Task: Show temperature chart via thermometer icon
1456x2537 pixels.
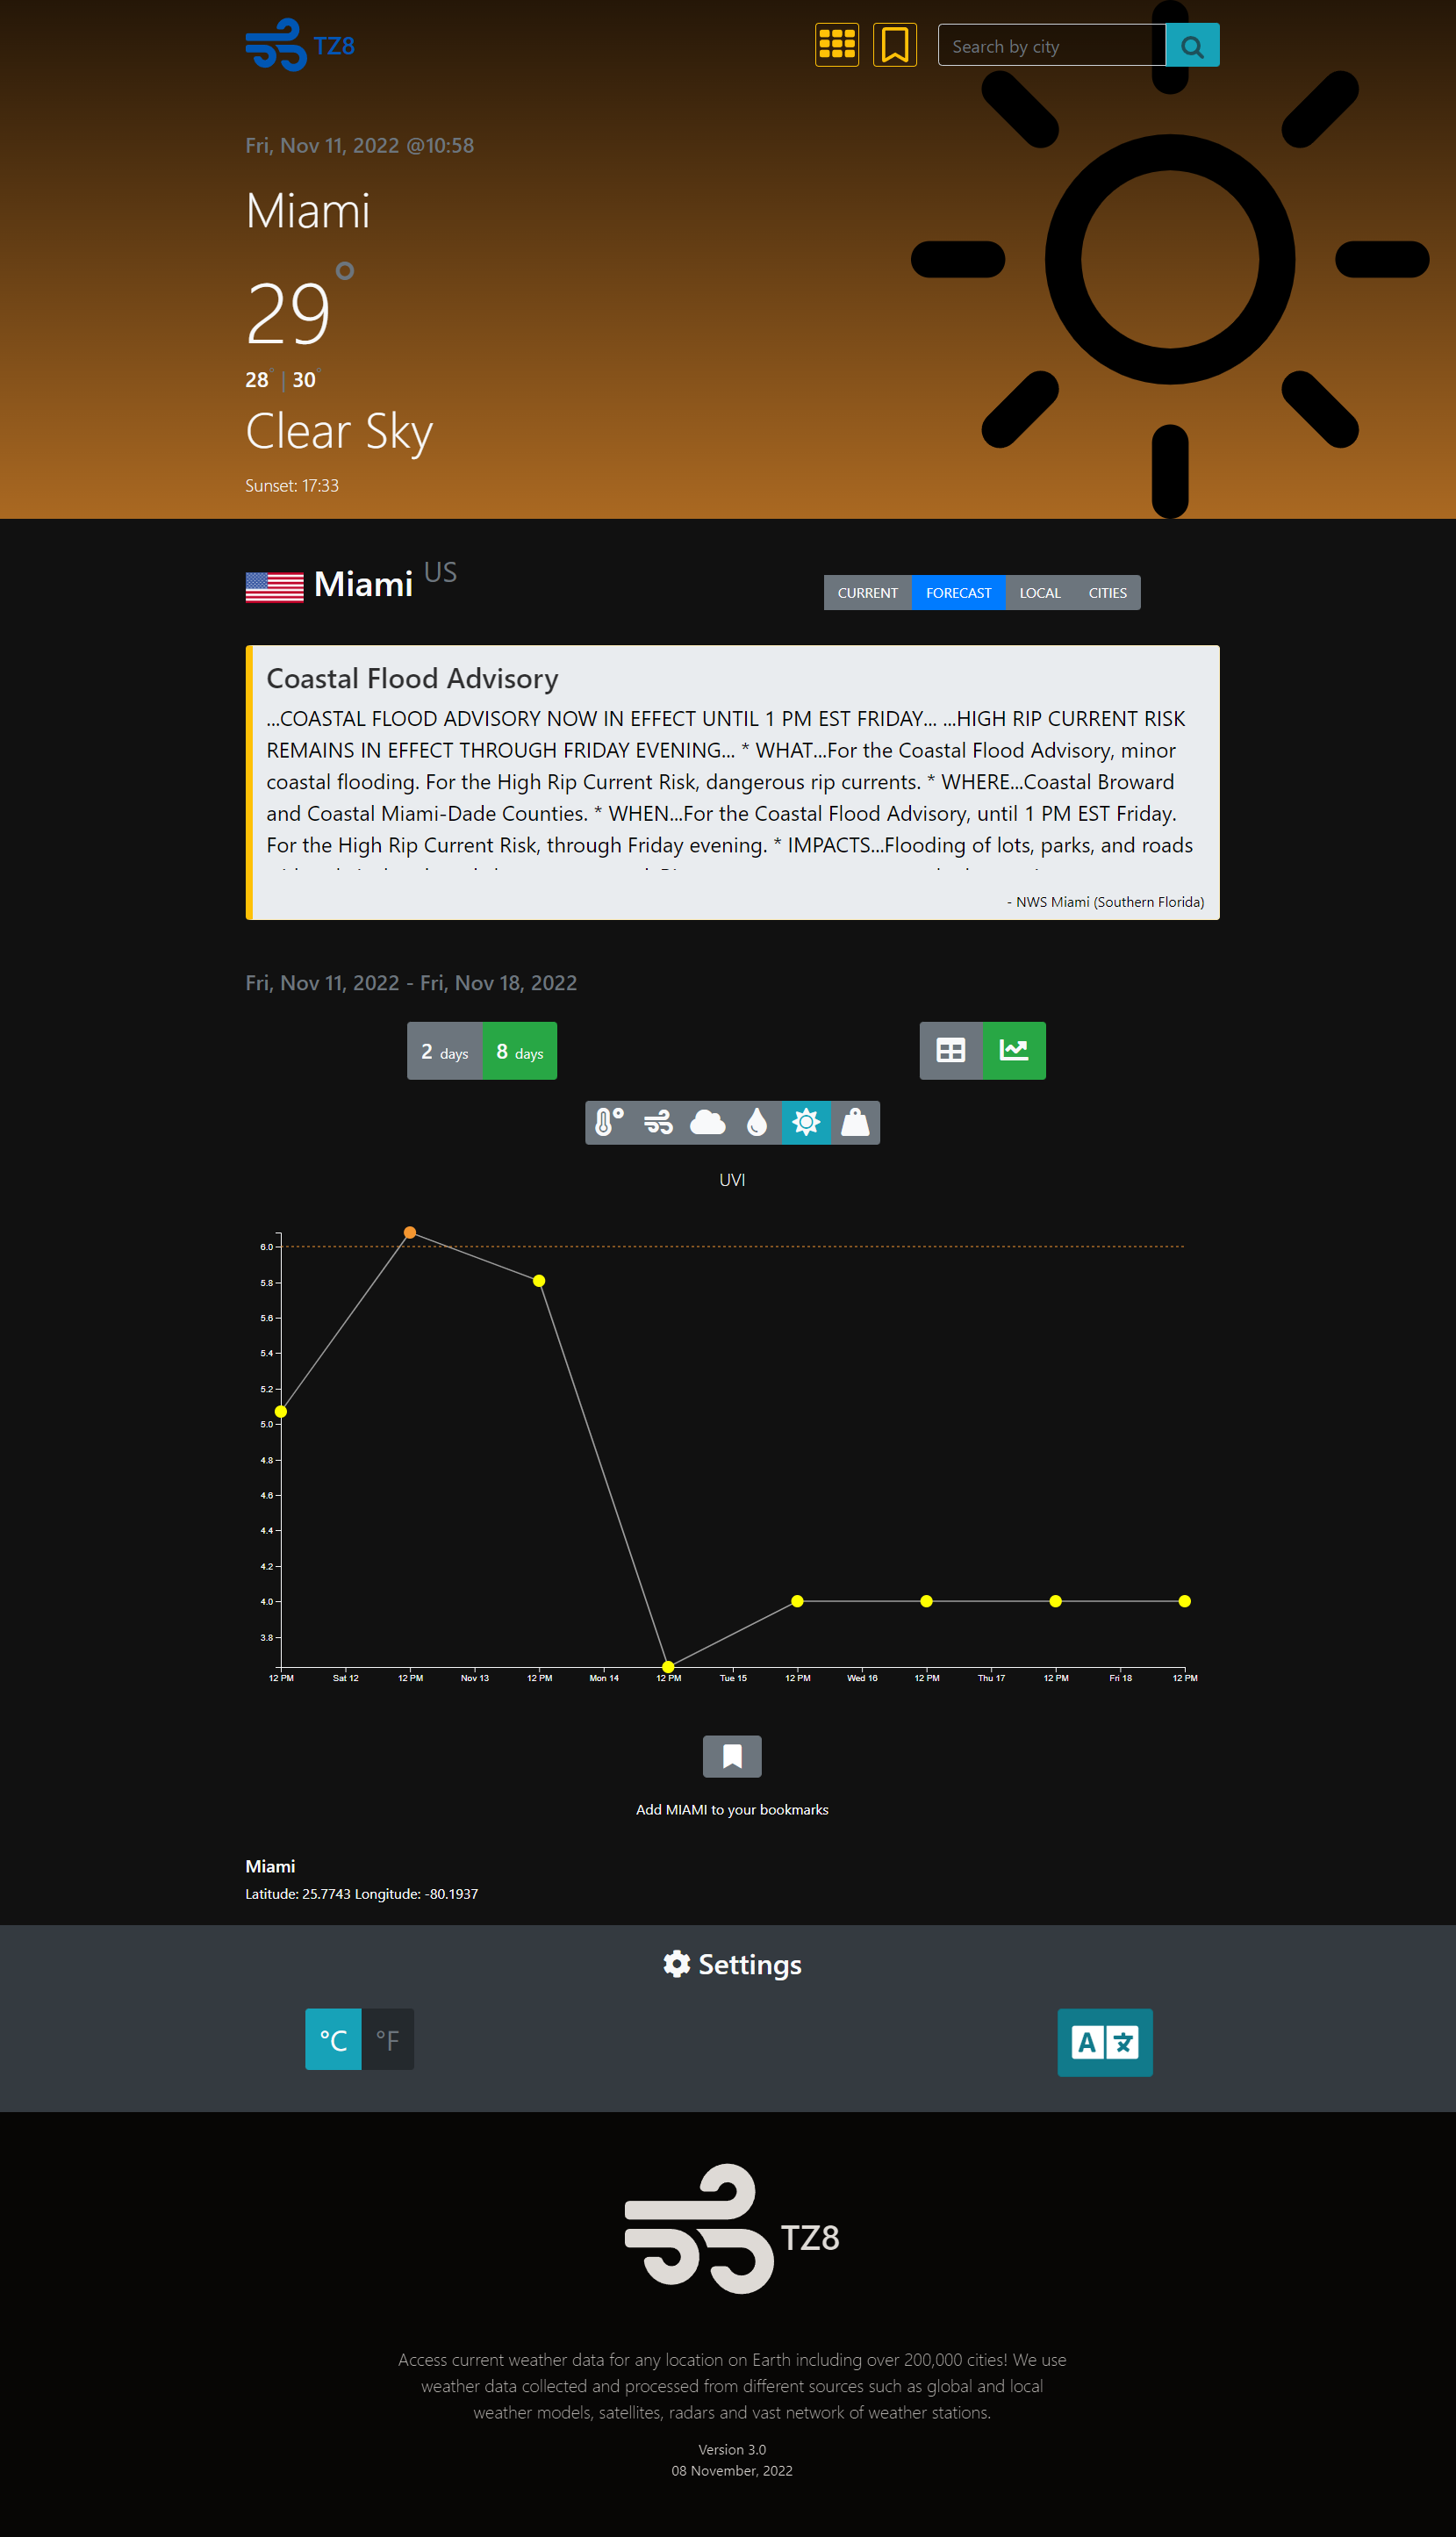Action: pos(609,1122)
